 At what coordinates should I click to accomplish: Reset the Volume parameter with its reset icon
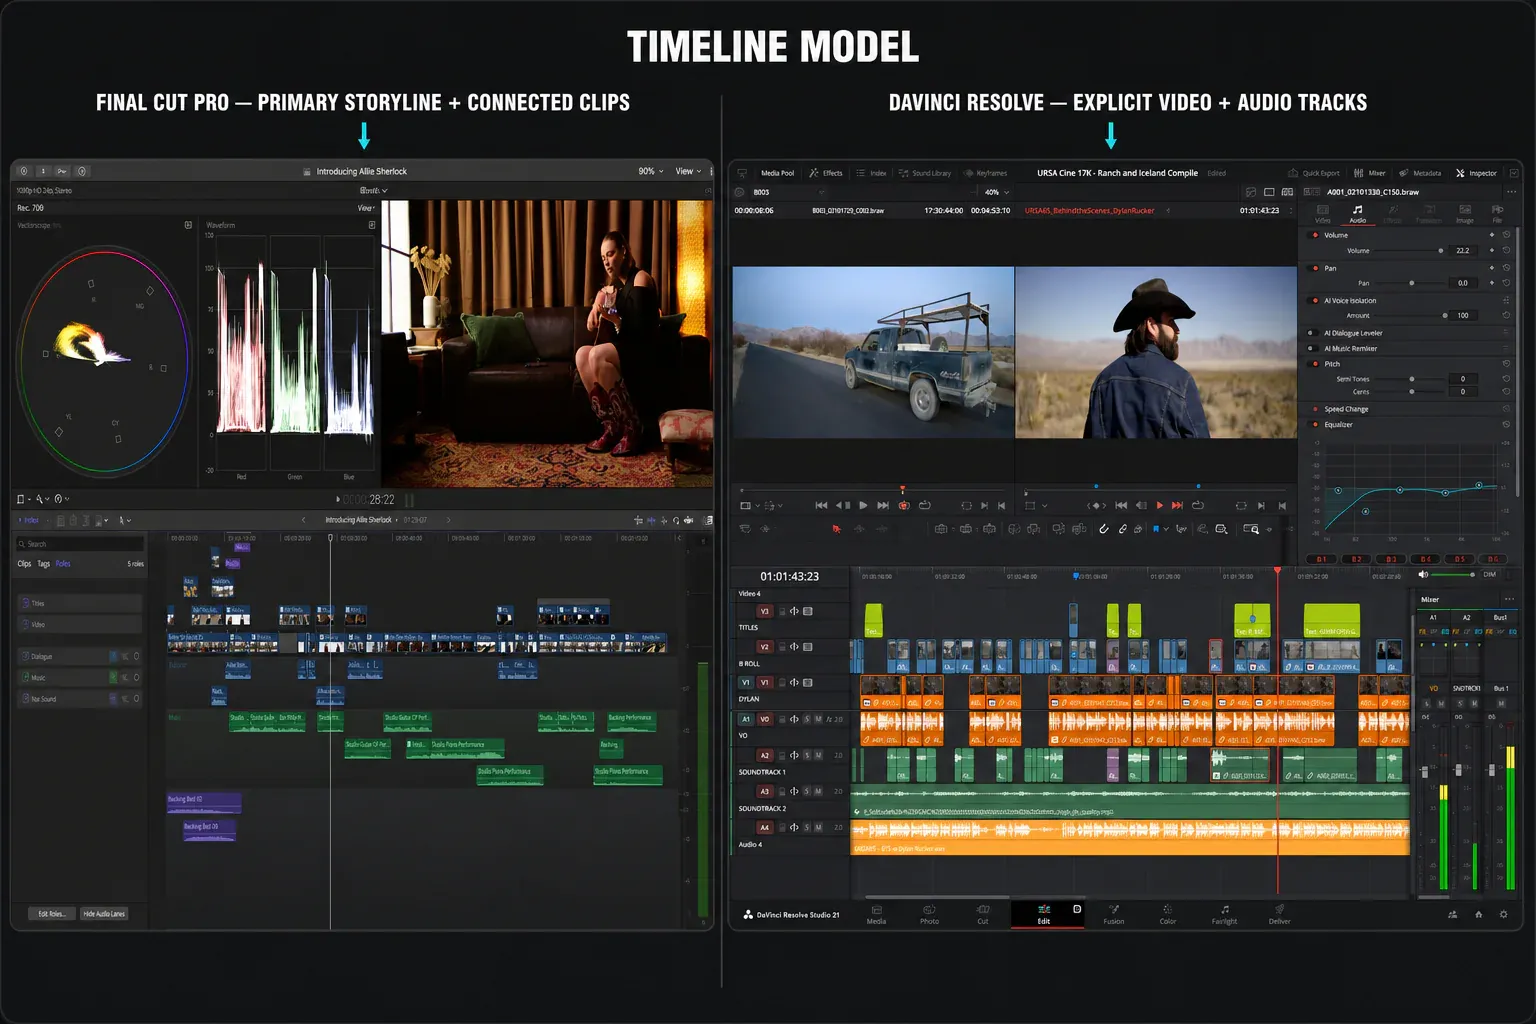pos(1506,251)
